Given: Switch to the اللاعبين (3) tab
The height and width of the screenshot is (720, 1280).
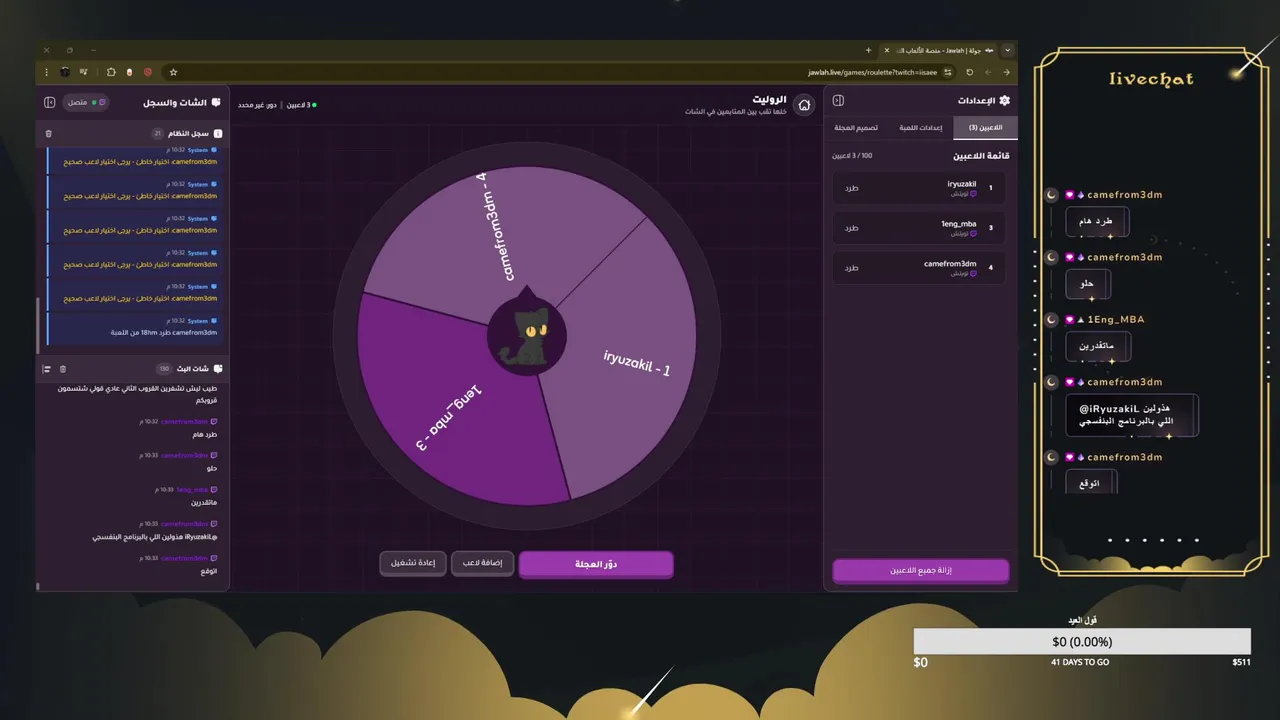Looking at the screenshot, I should [x=986, y=127].
